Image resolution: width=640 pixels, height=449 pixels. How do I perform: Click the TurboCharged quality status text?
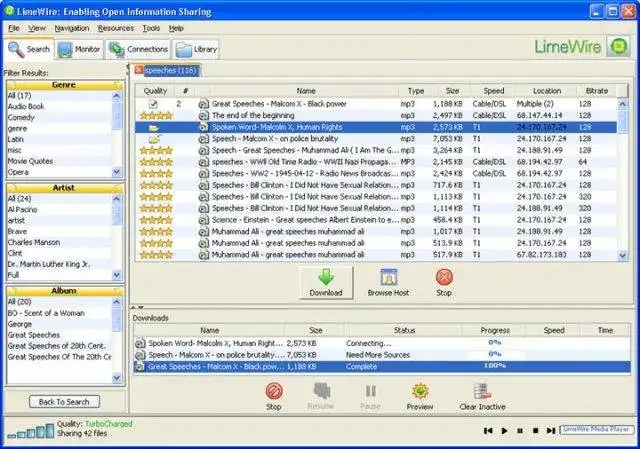(109, 424)
